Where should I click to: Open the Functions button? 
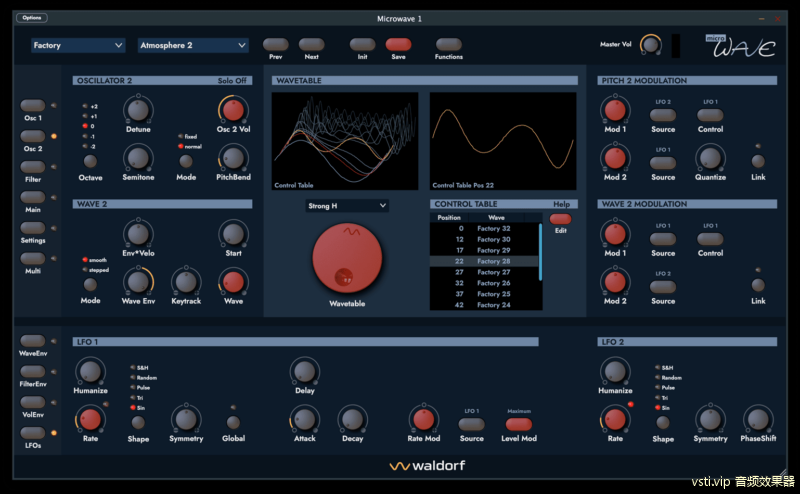point(449,44)
